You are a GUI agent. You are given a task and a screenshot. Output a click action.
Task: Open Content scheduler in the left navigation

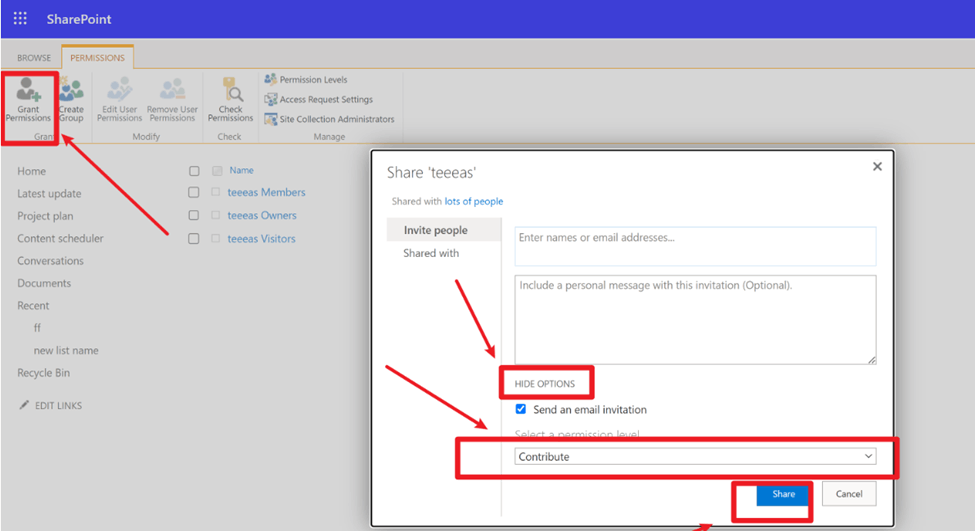[60, 238]
